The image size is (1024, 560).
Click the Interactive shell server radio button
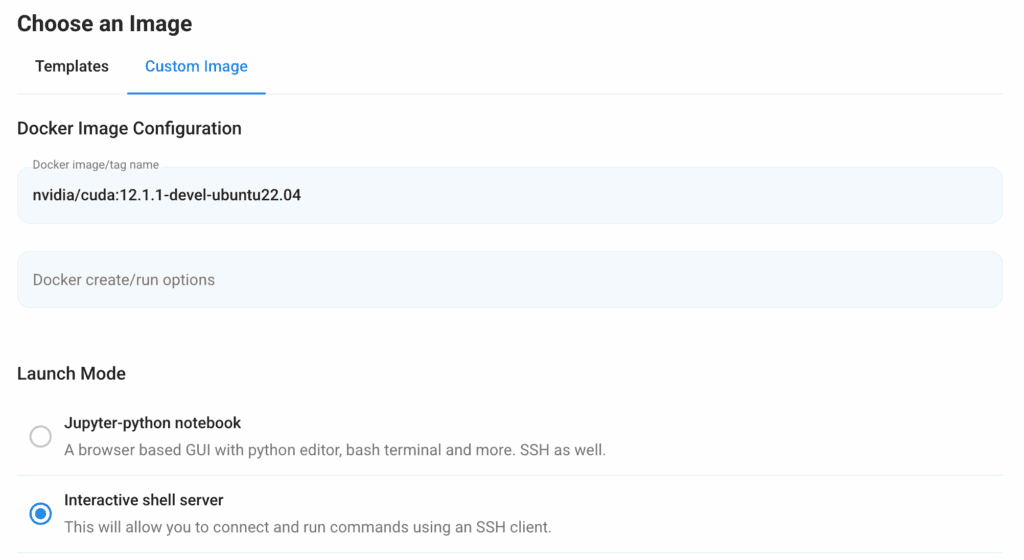(40, 514)
